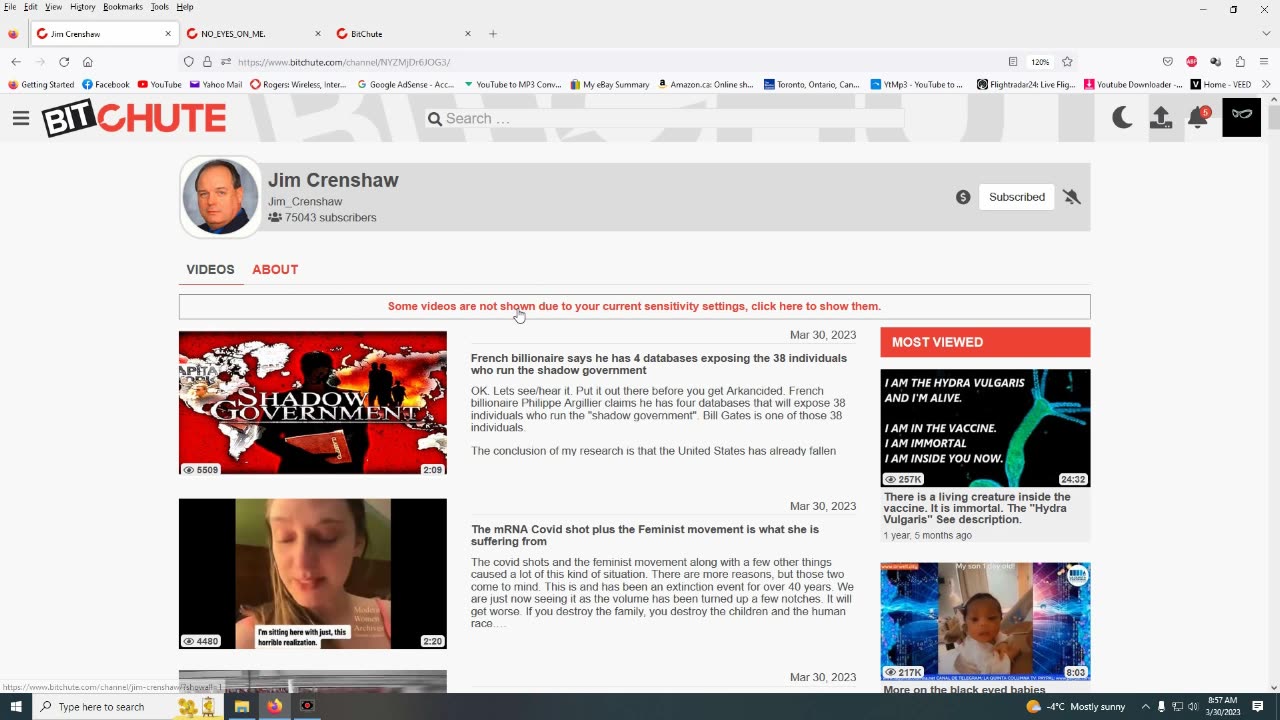Open the File menu
This screenshot has height=720, width=1280.
point(10,7)
